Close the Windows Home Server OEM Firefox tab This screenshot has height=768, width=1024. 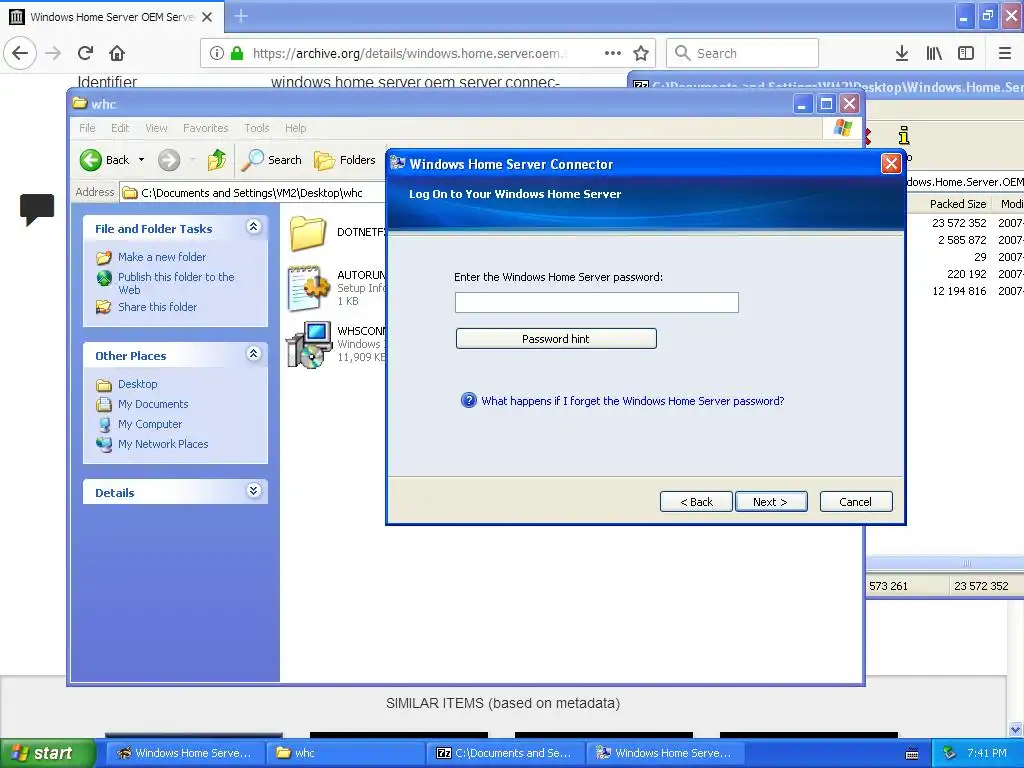pyautogui.click(x=207, y=16)
